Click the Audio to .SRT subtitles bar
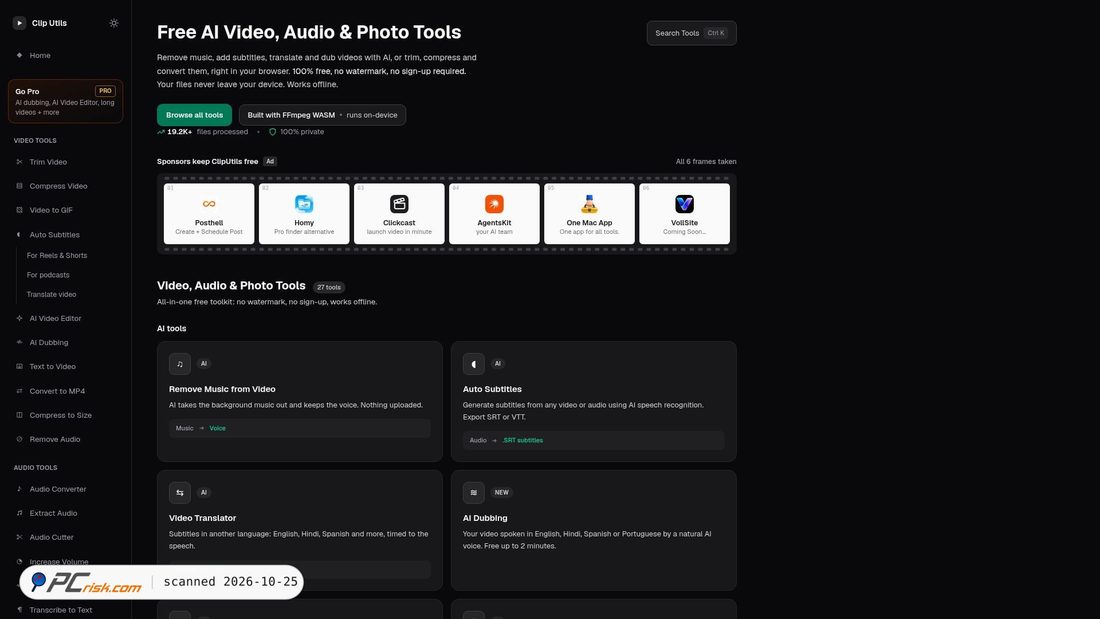Screen dimensions: 1100x619 (x=593, y=440)
